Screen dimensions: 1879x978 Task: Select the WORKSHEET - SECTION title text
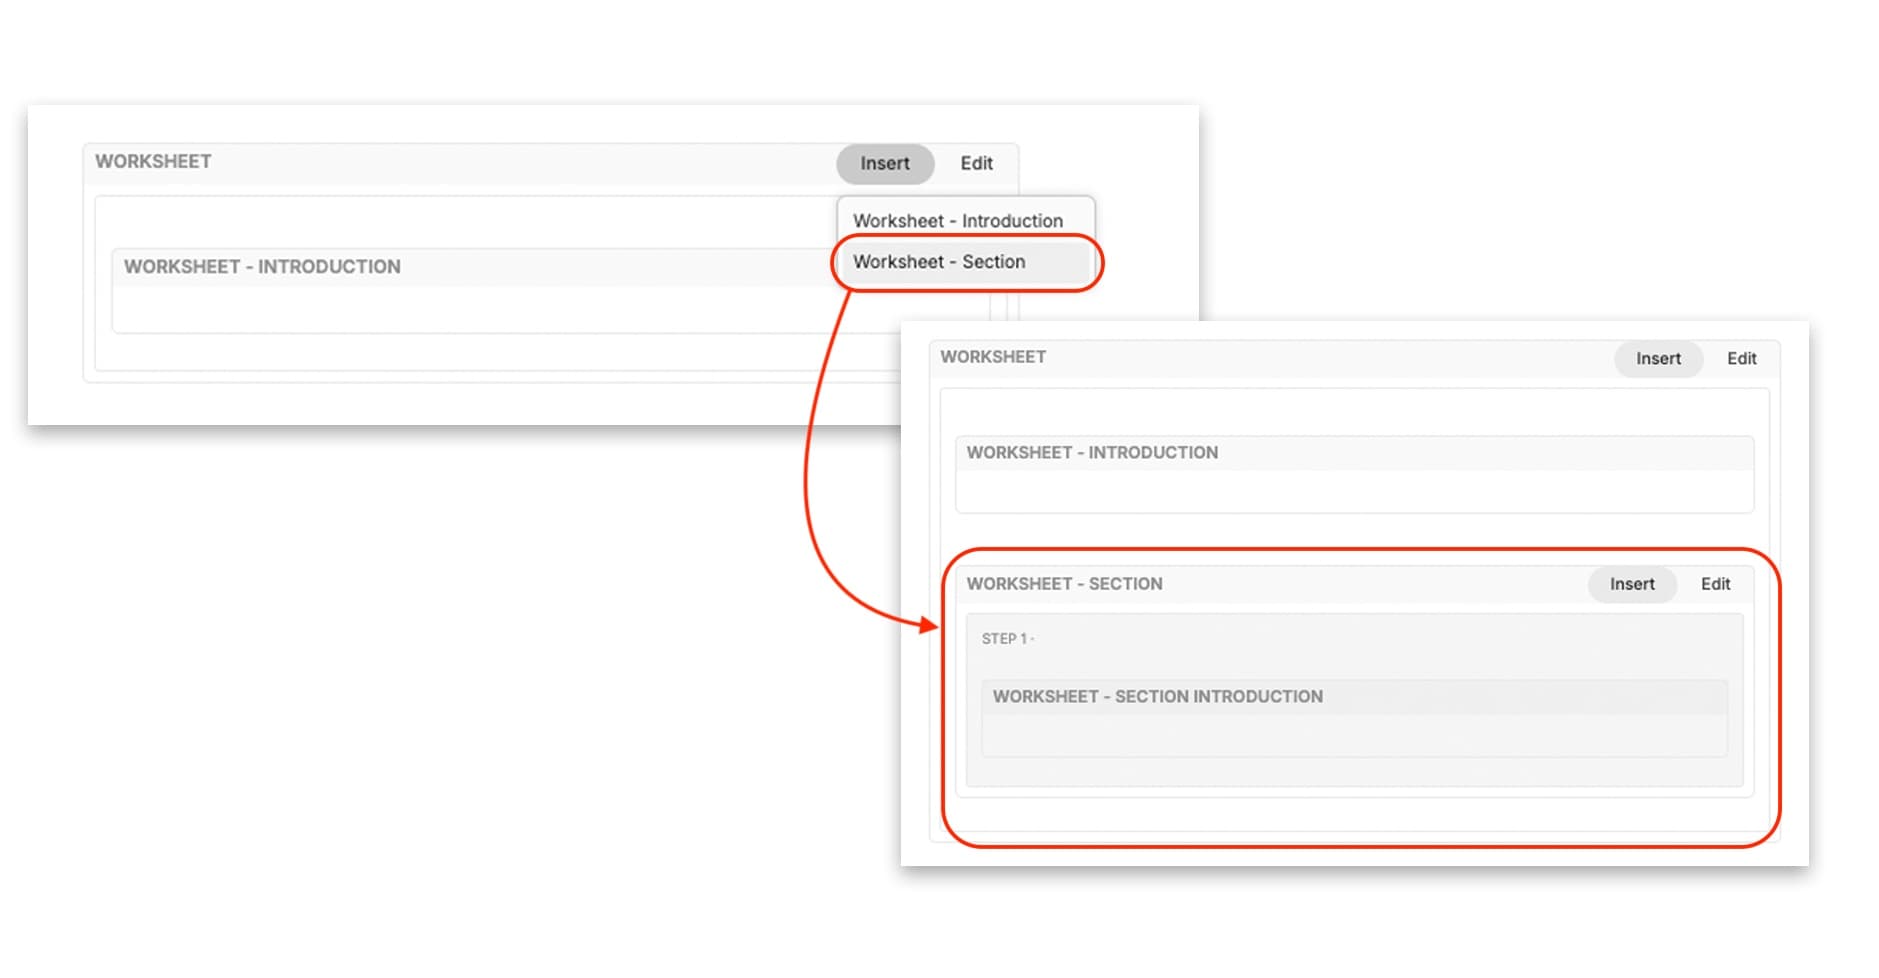click(1064, 584)
